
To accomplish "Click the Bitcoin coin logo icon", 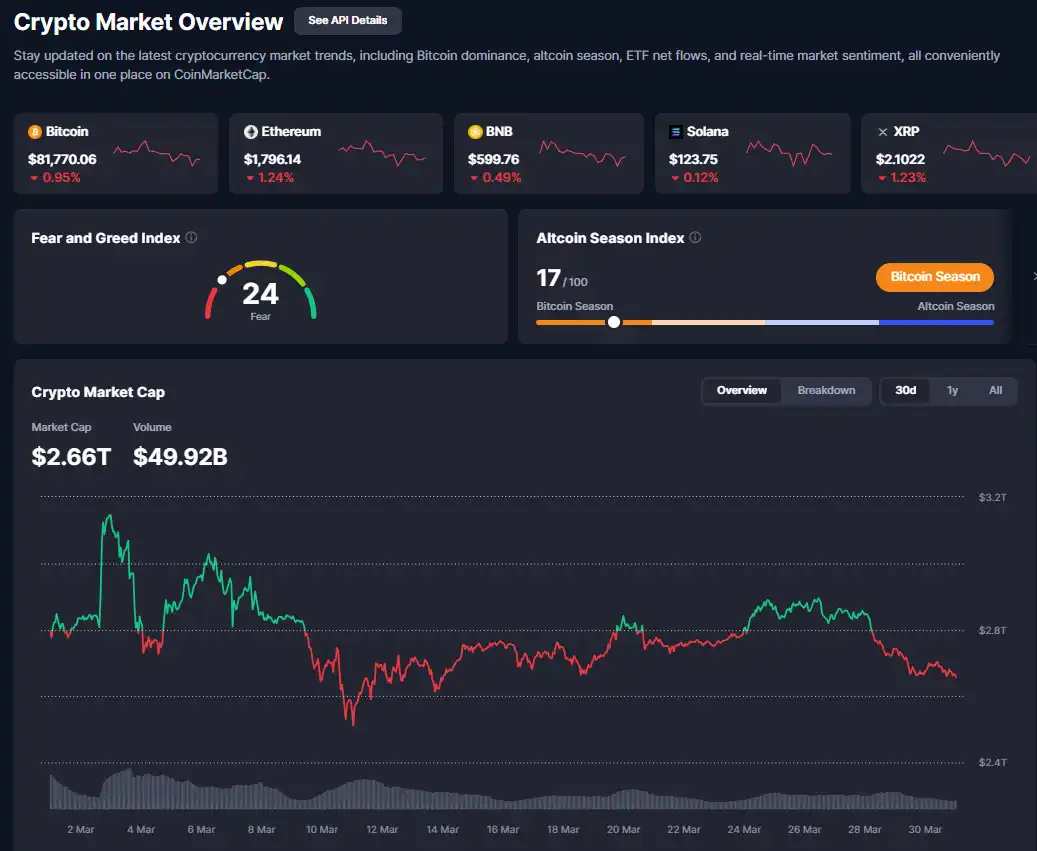I will click(x=35, y=132).
